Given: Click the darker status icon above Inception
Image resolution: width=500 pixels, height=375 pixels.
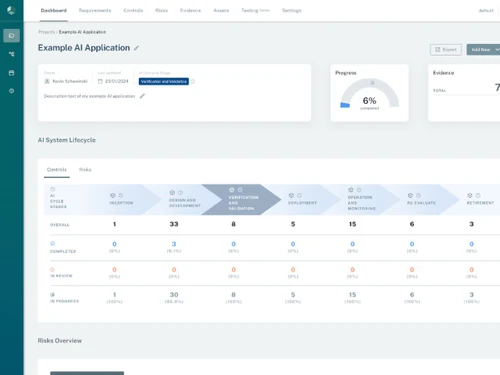Looking at the screenshot, I should [113, 195].
